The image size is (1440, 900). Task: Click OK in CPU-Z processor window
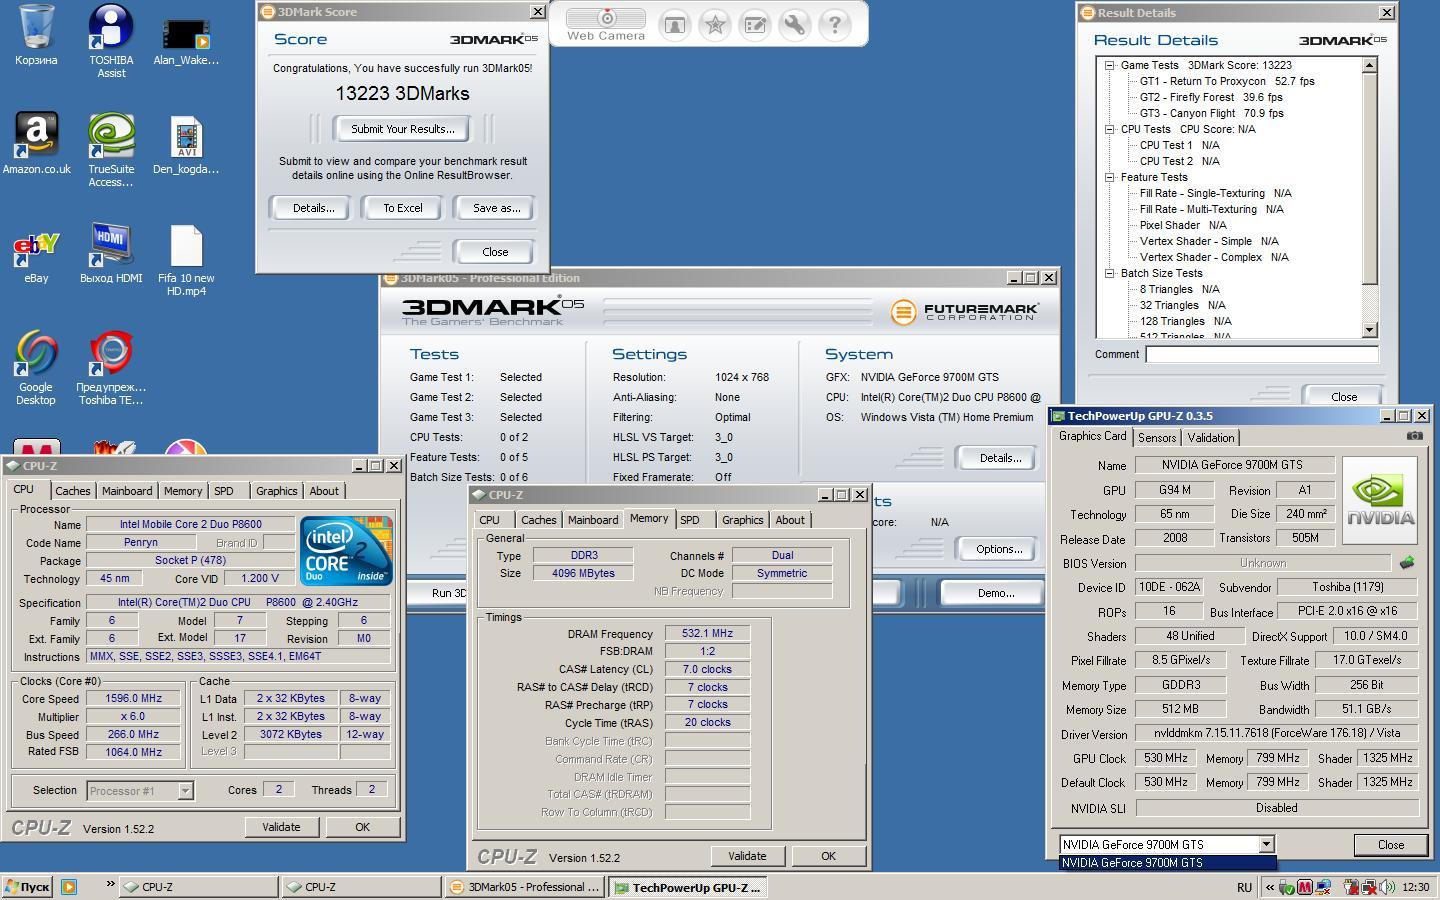point(362,827)
